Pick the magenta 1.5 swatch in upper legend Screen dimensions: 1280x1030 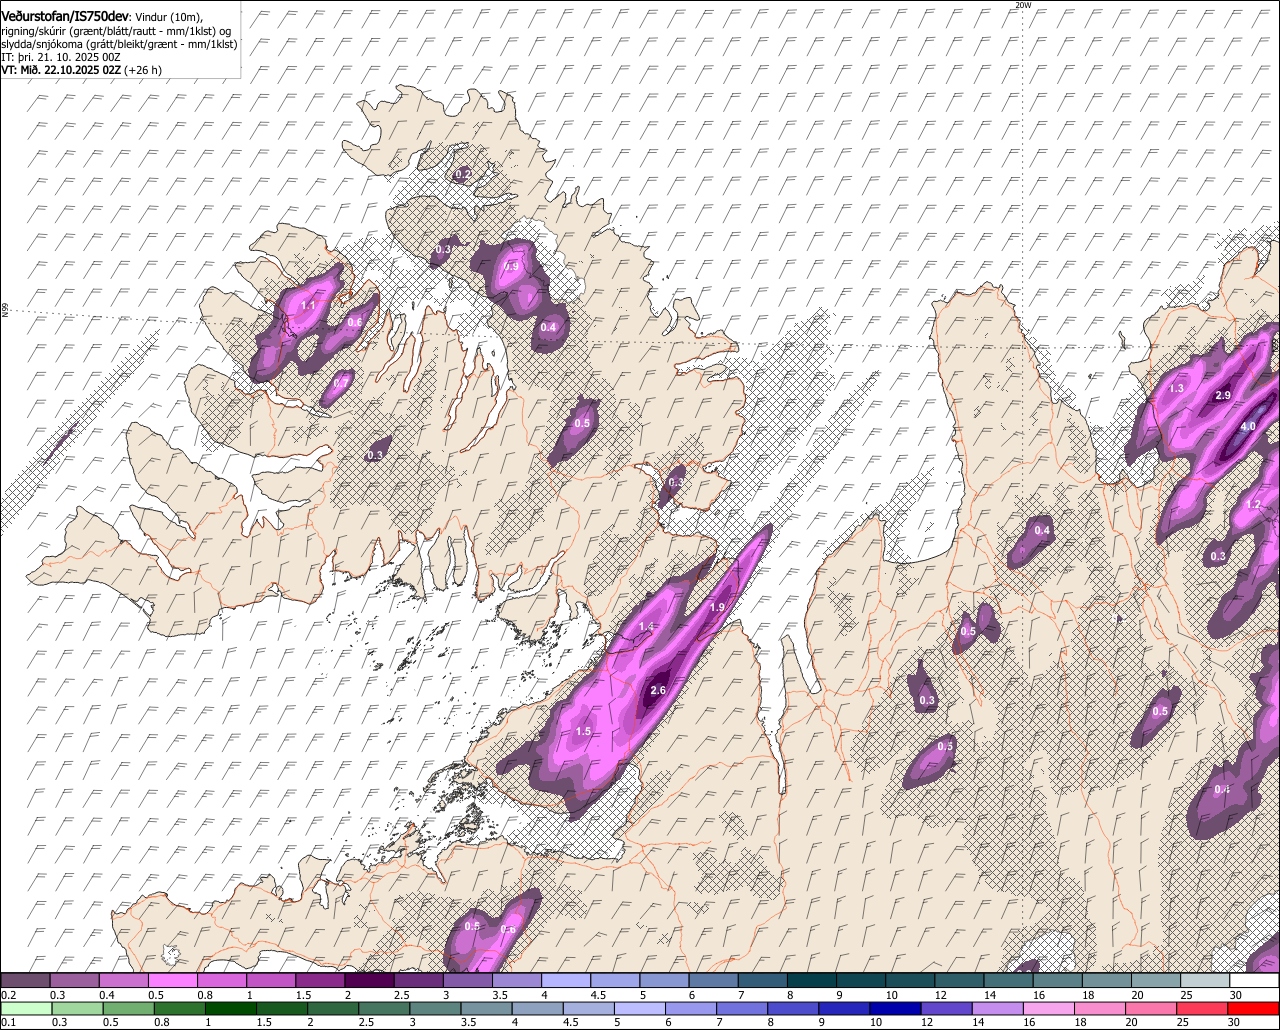pyautogui.click(x=320, y=981)
